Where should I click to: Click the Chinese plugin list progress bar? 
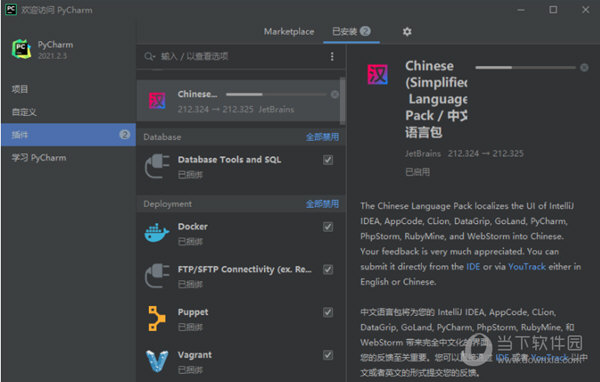276,94
